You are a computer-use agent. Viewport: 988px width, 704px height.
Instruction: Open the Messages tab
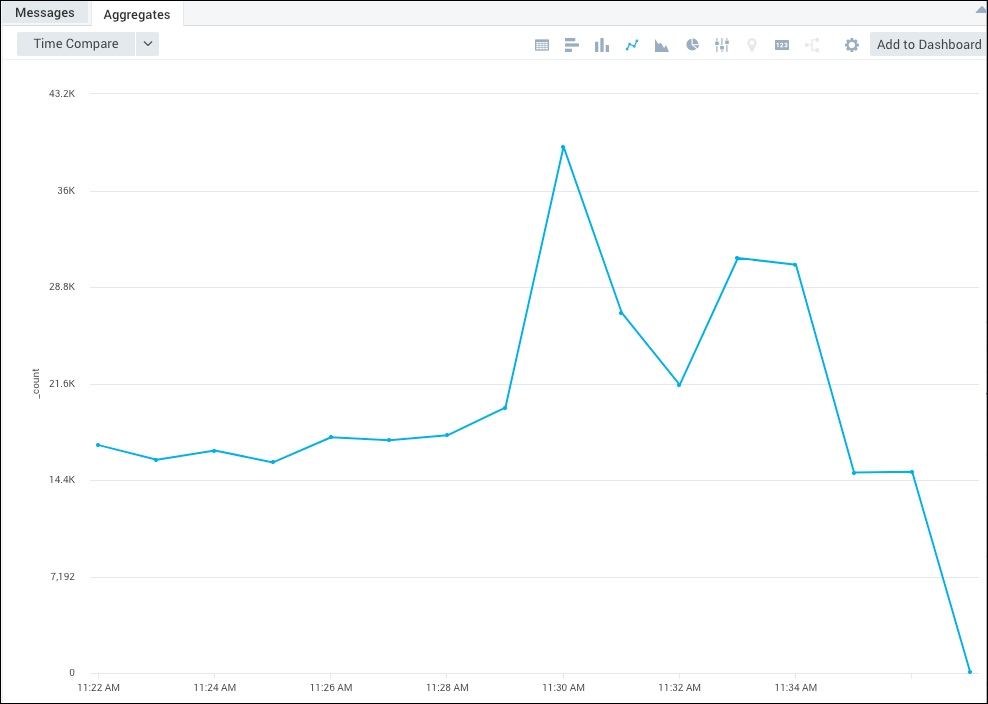click(45, 13)
